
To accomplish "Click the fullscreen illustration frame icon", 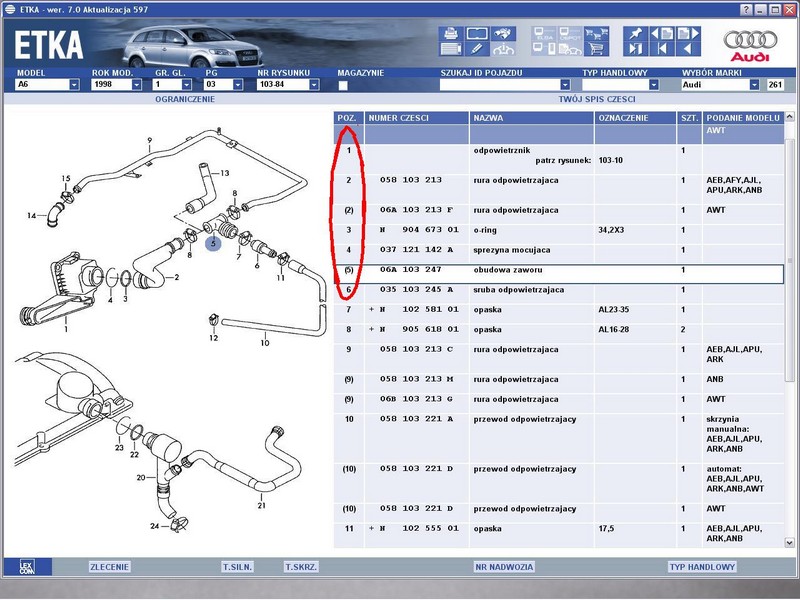I will 477,34.
